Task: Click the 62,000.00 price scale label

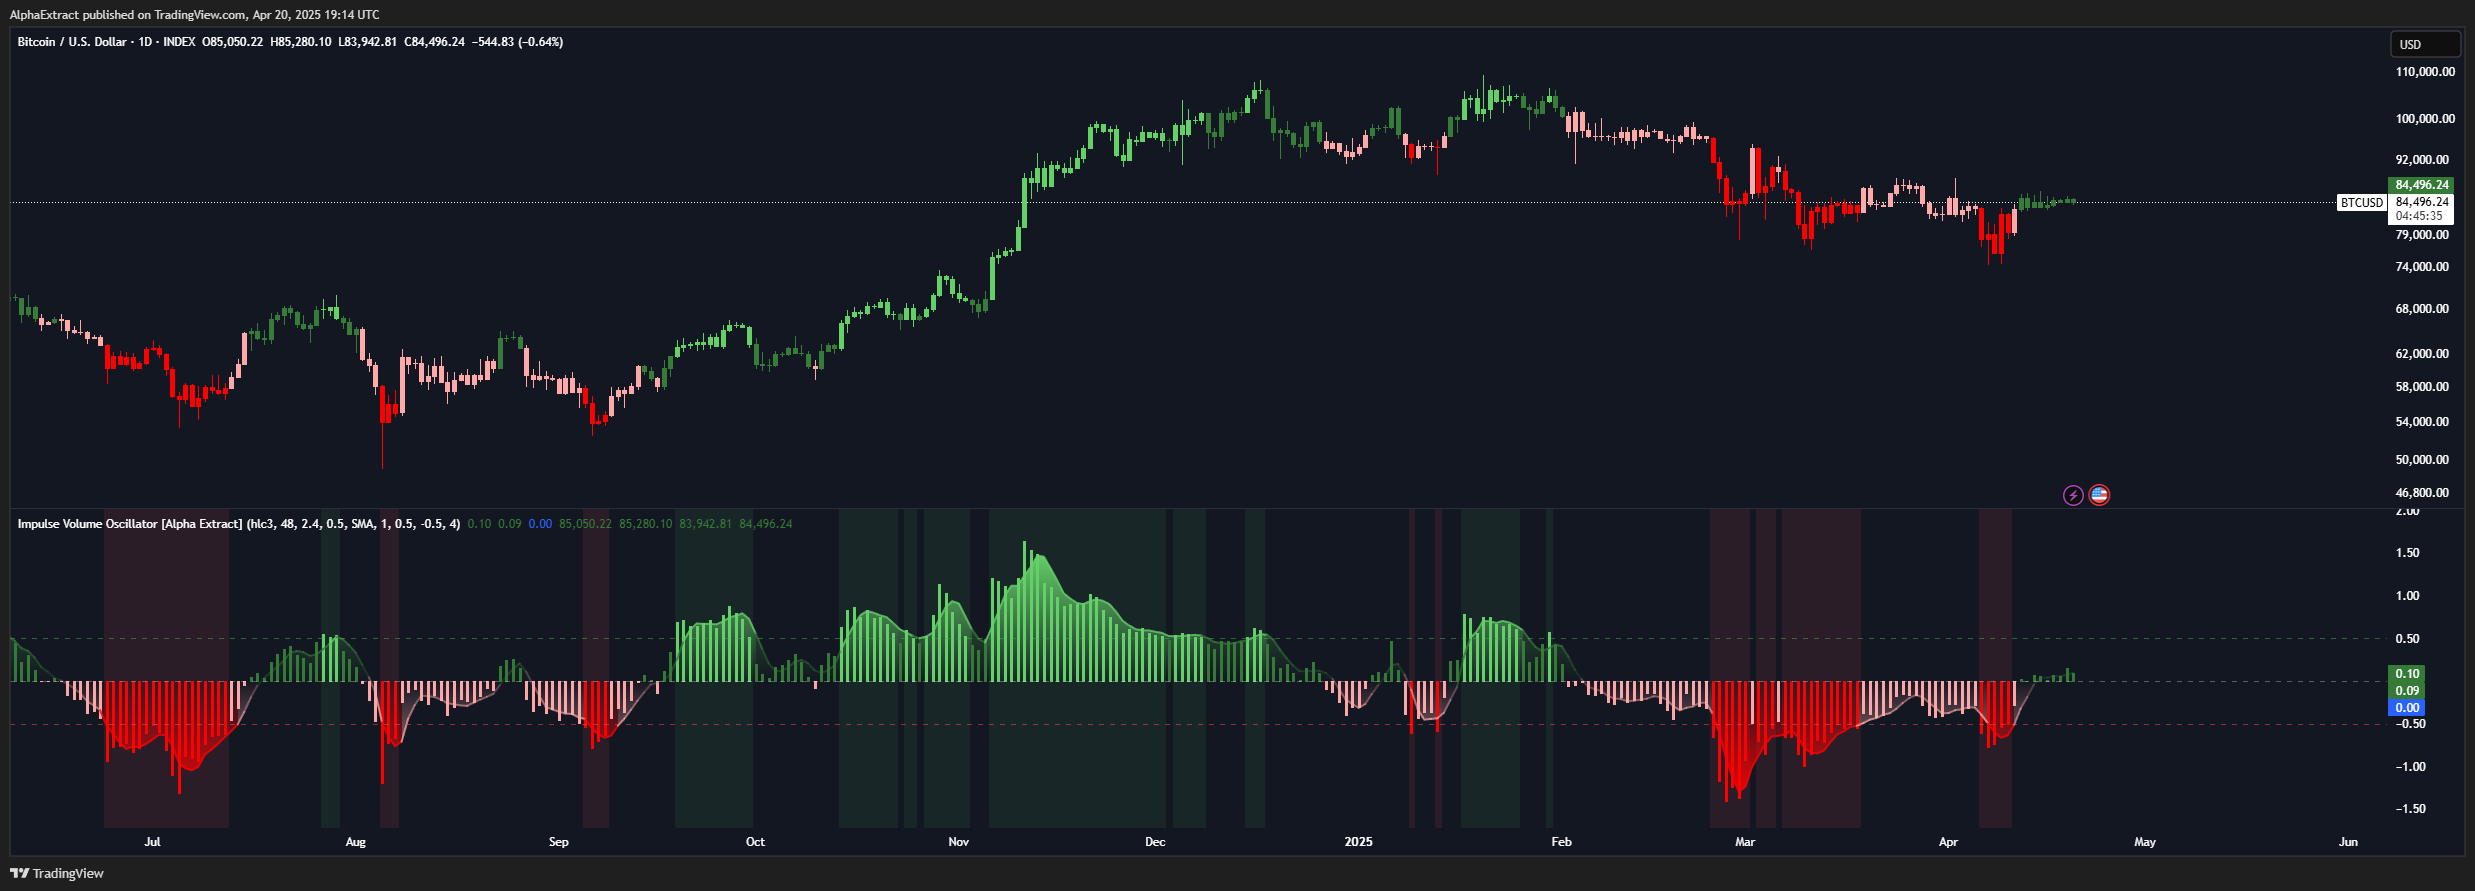Action: (2422, 354)
